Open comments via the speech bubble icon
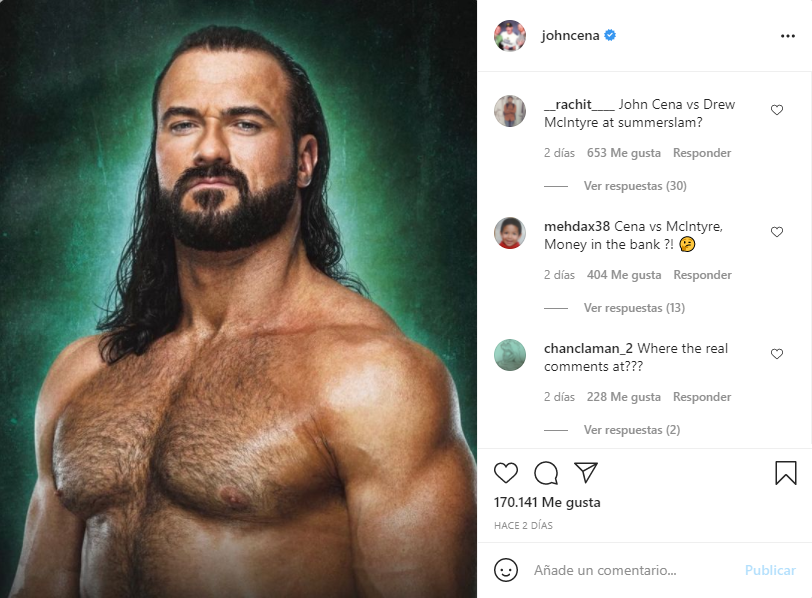Viewport: 812px width, 598px height. 545,473
